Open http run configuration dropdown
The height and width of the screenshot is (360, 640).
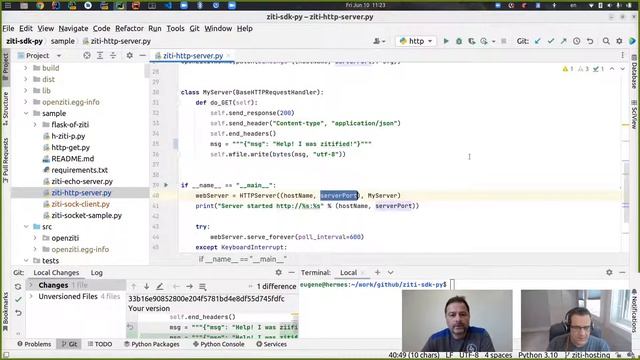416,41
